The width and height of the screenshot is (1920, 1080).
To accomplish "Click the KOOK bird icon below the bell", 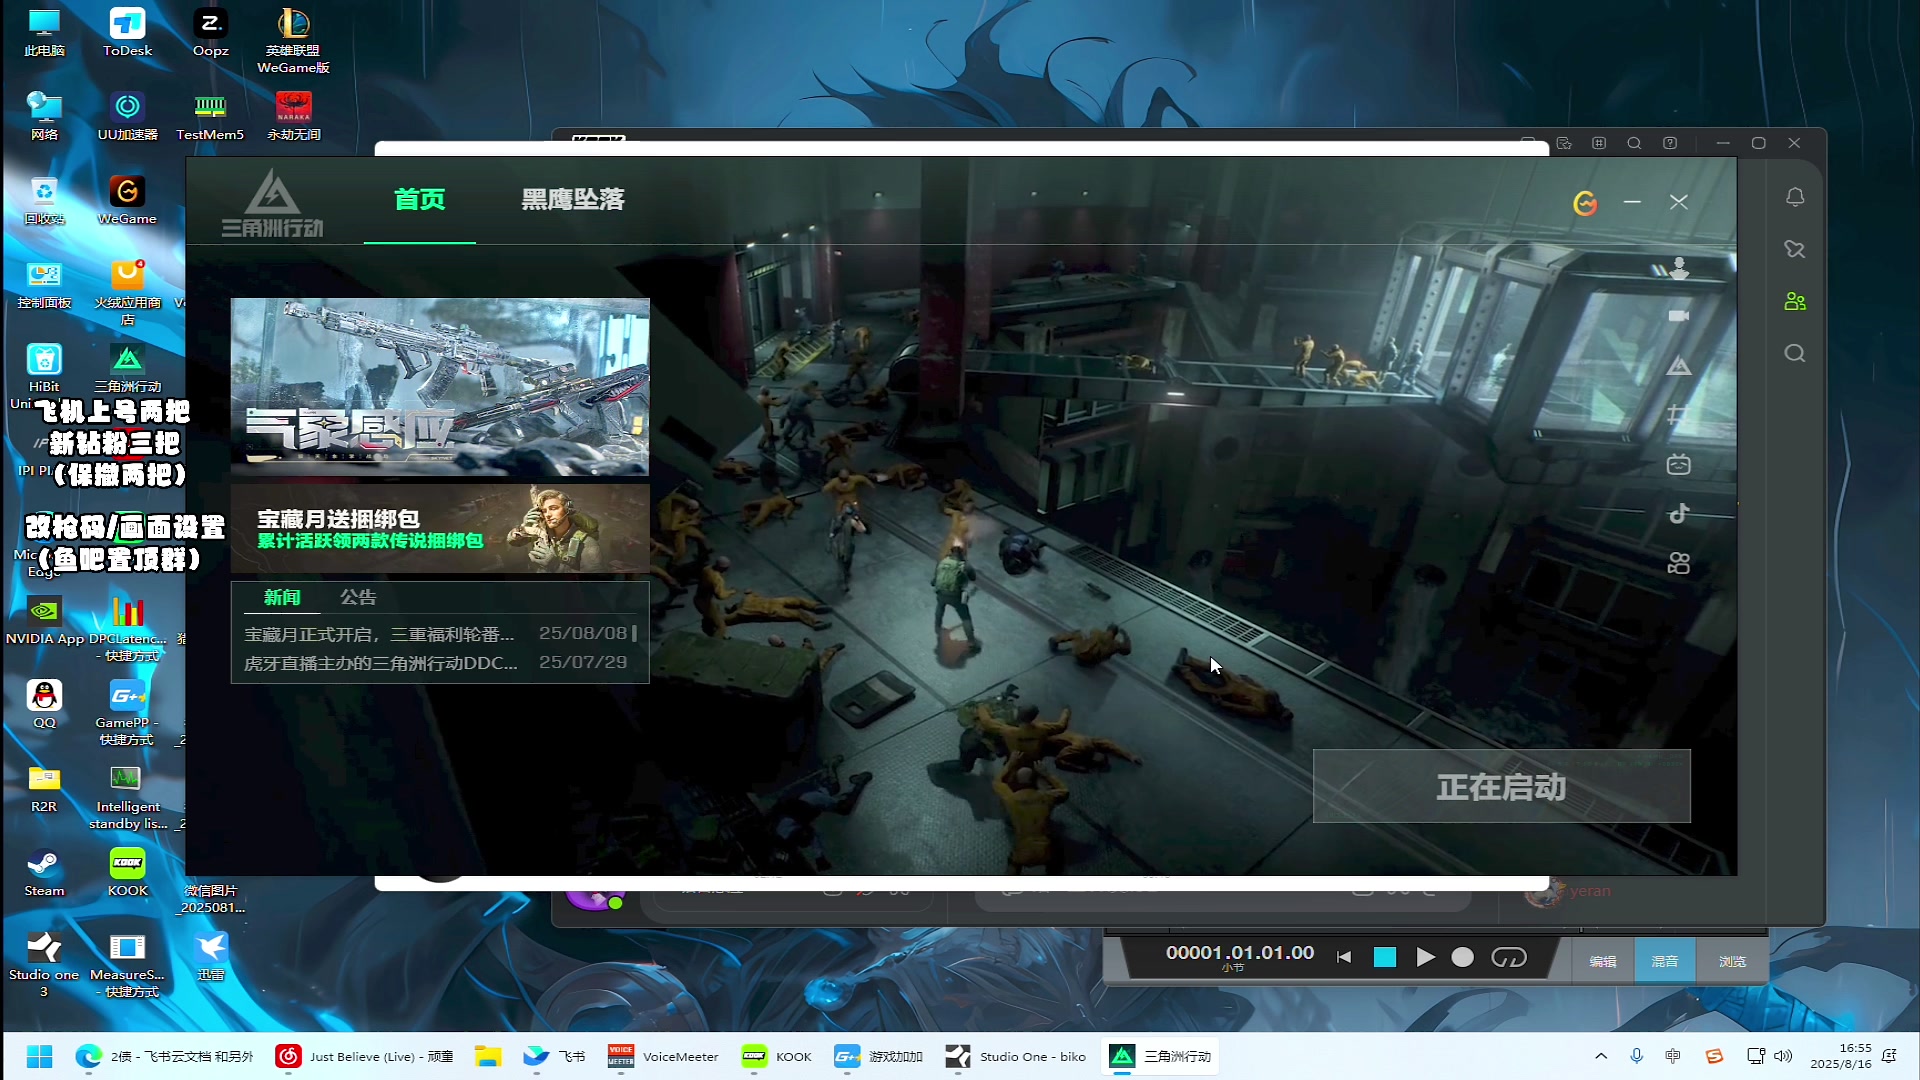I will click(1795, 249).
